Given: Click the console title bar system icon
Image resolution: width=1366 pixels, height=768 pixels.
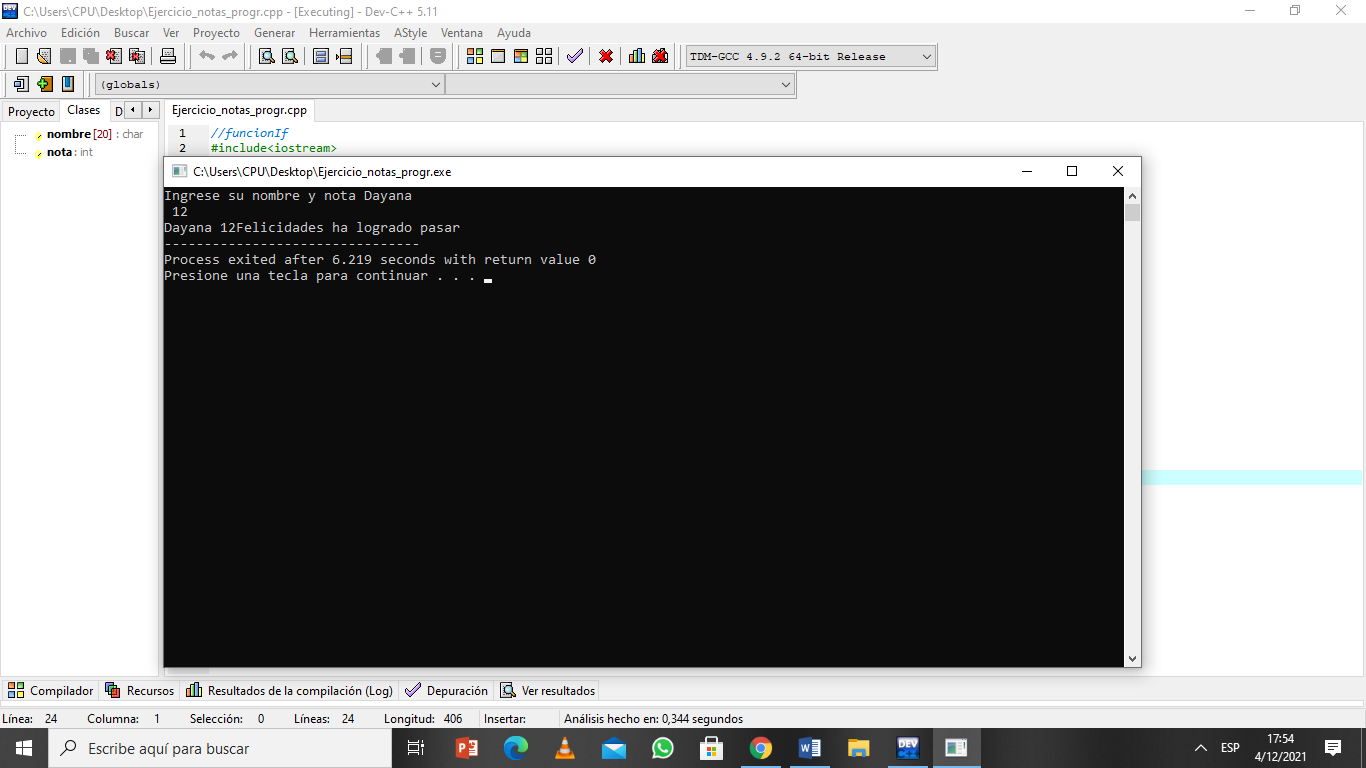Looking at the screenshot, I should pyautogui.click(x=179, y=171).
